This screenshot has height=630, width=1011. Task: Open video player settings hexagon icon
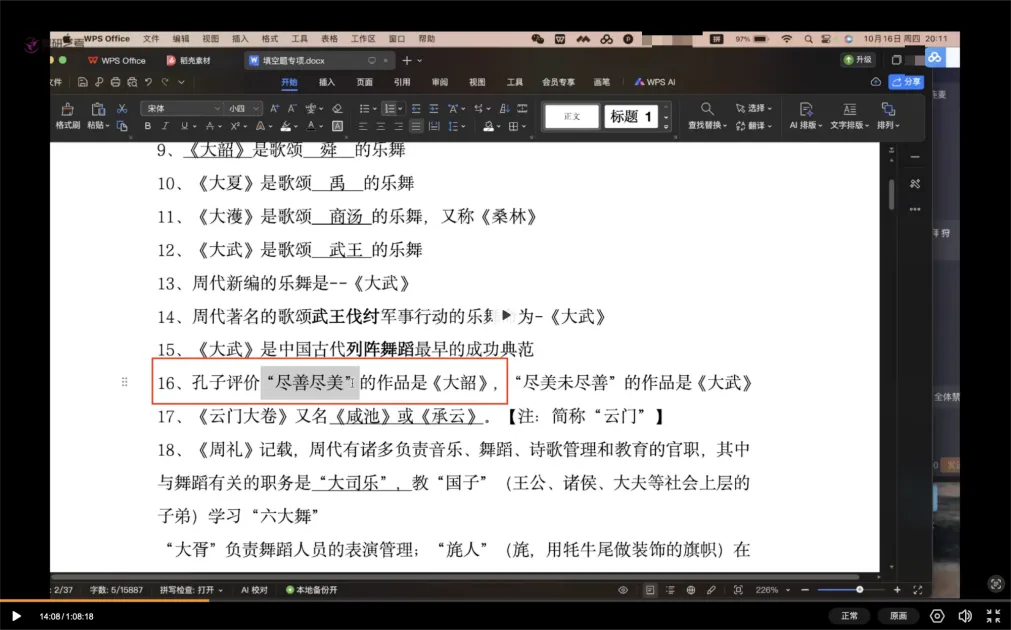tap(937, 616)
